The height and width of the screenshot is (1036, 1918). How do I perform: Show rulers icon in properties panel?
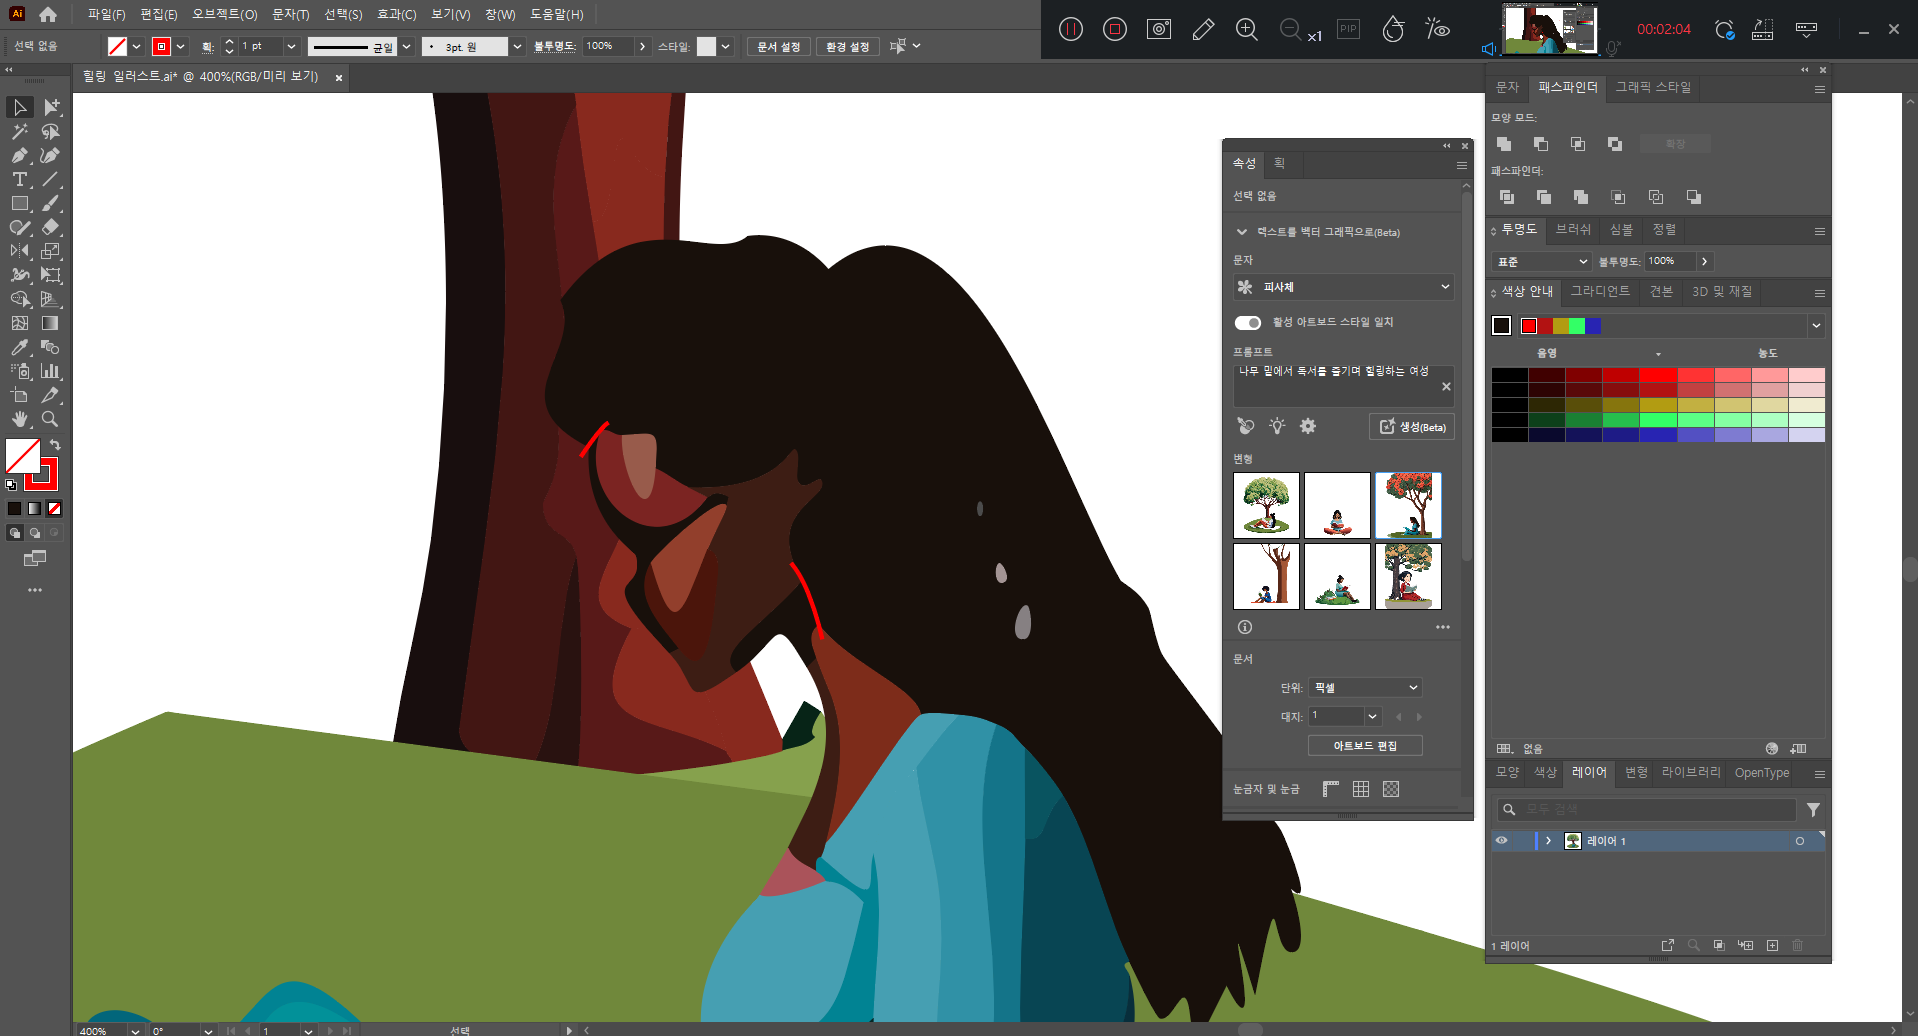click(1331, 789)
